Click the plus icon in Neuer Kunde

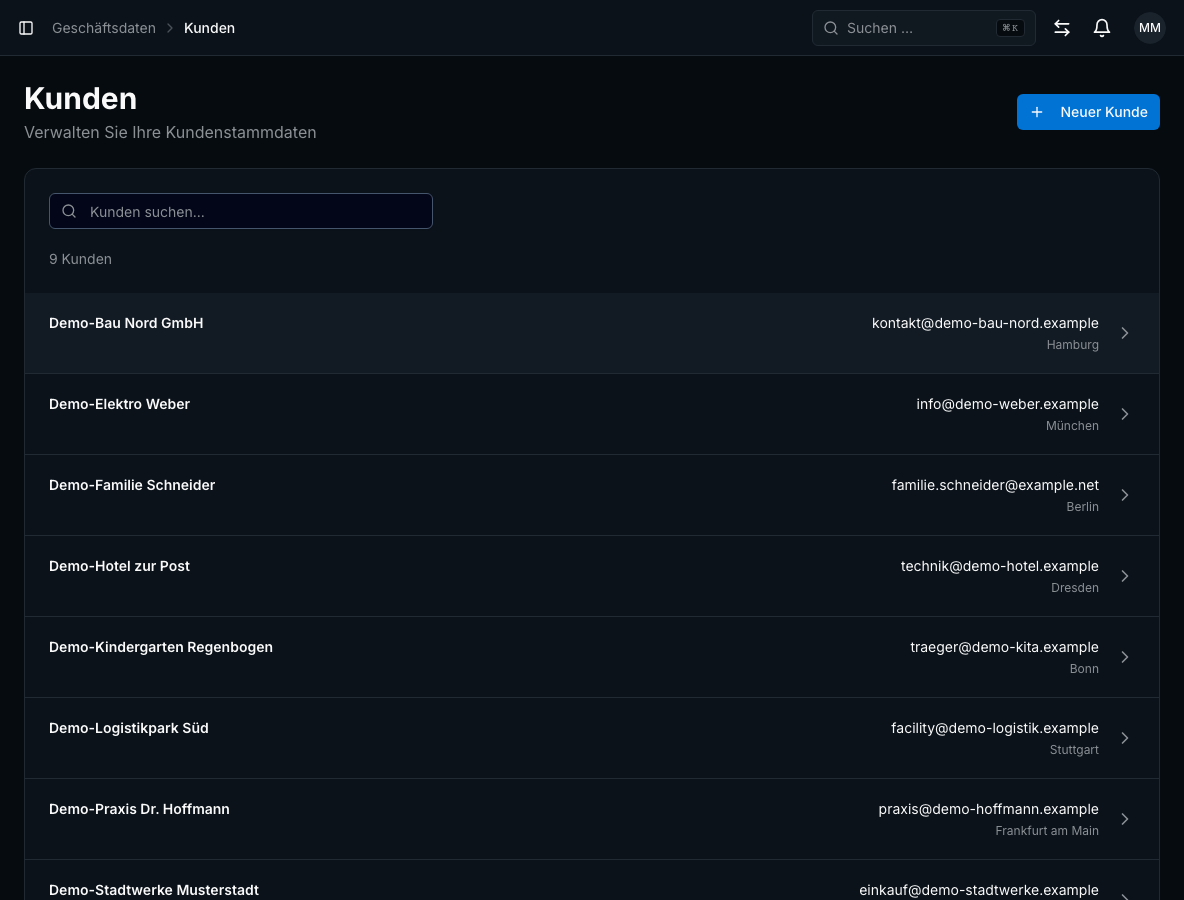1037,112
